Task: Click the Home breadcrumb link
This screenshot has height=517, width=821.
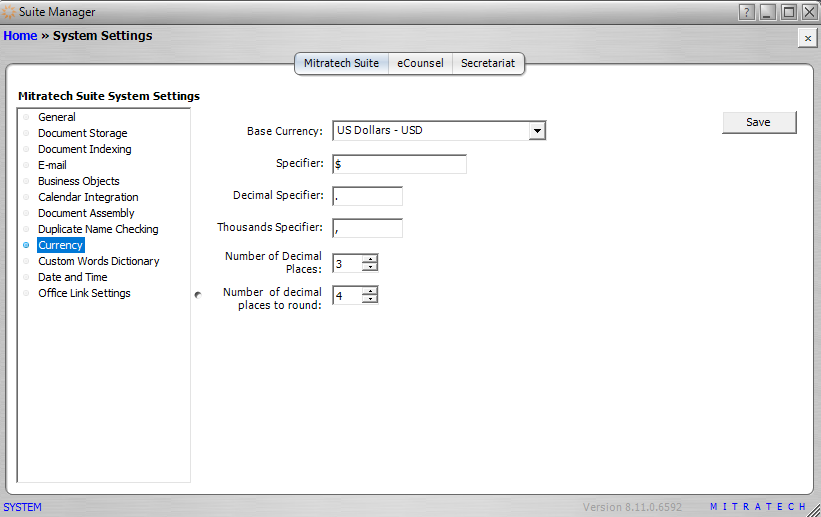Action: click(20, 36)
